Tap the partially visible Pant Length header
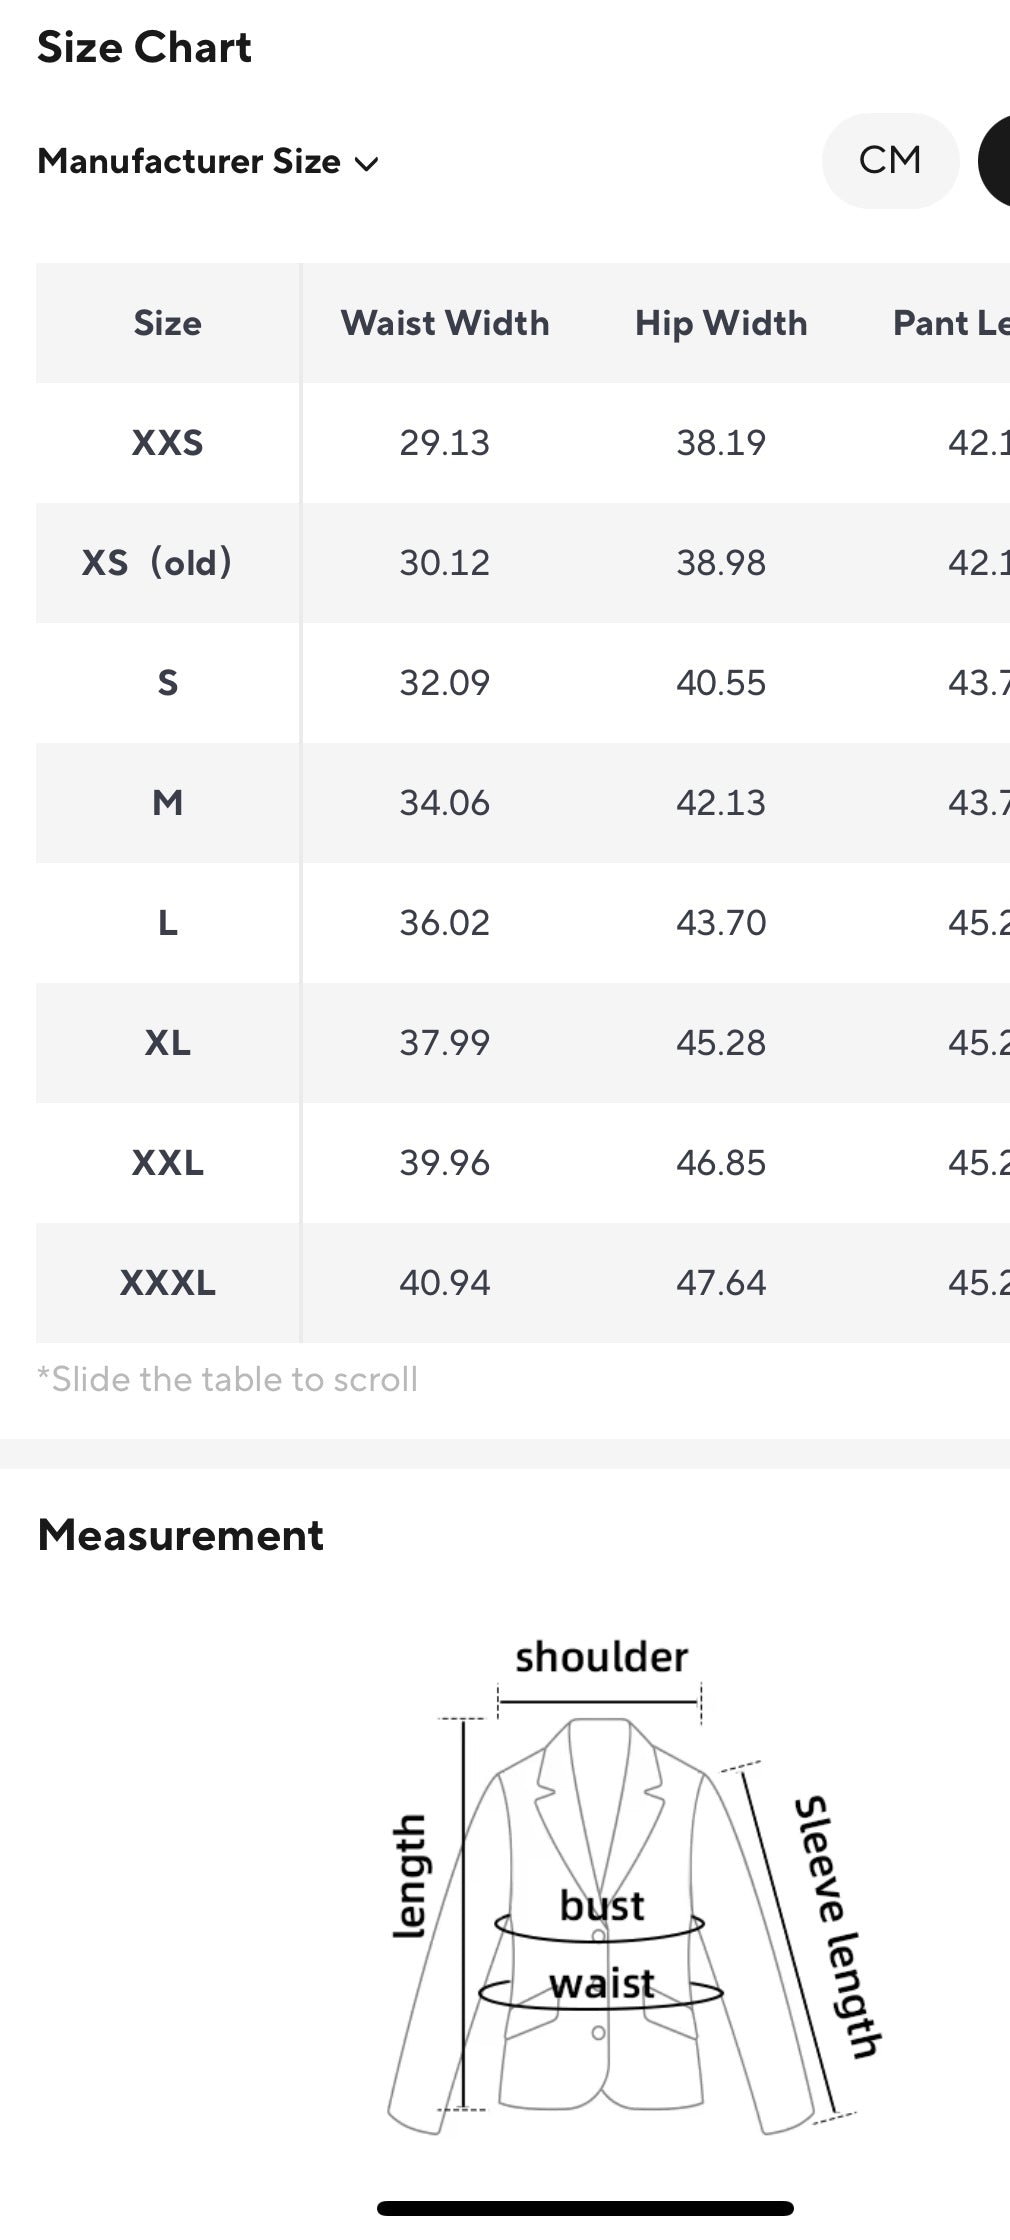The height and width of the screenshot is (2240, 1010). point(950,323)
